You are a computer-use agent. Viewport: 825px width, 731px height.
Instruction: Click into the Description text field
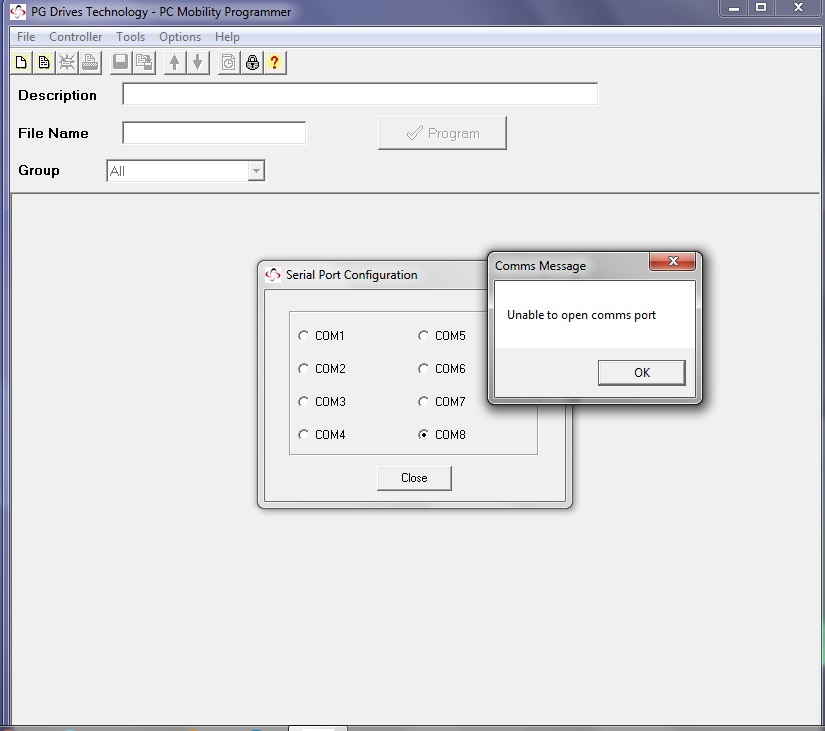[x=360, y=95]
